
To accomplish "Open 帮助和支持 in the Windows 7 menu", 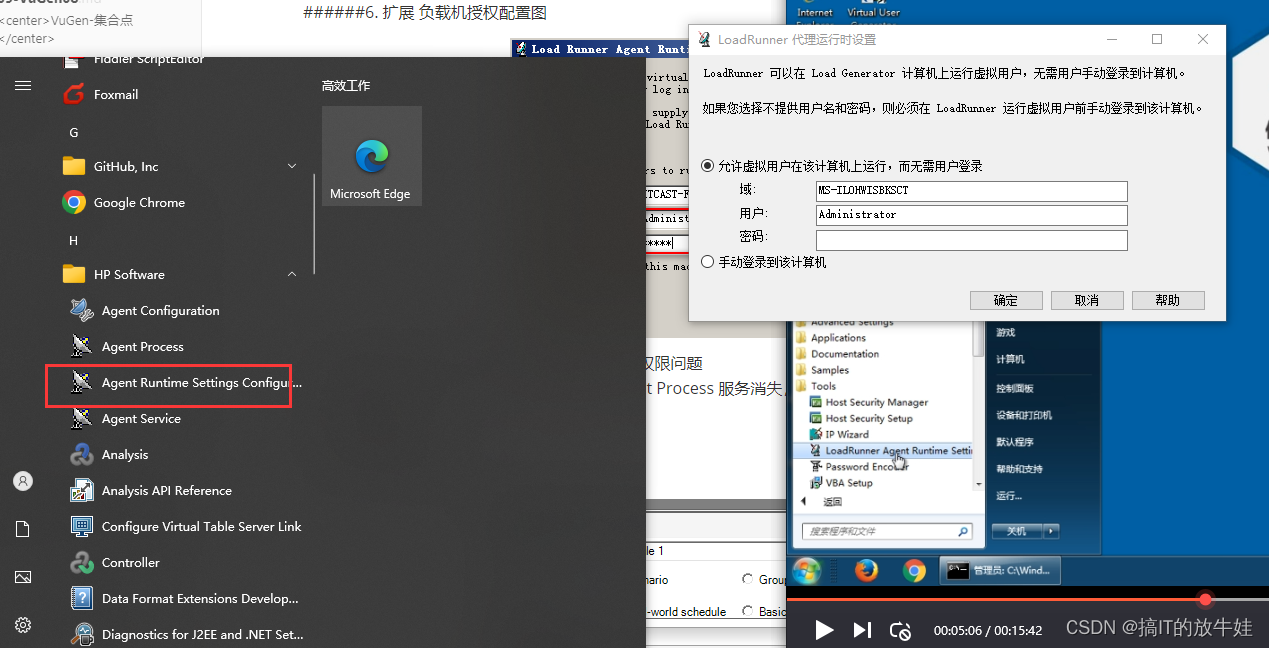I will tap(1020, 469).
